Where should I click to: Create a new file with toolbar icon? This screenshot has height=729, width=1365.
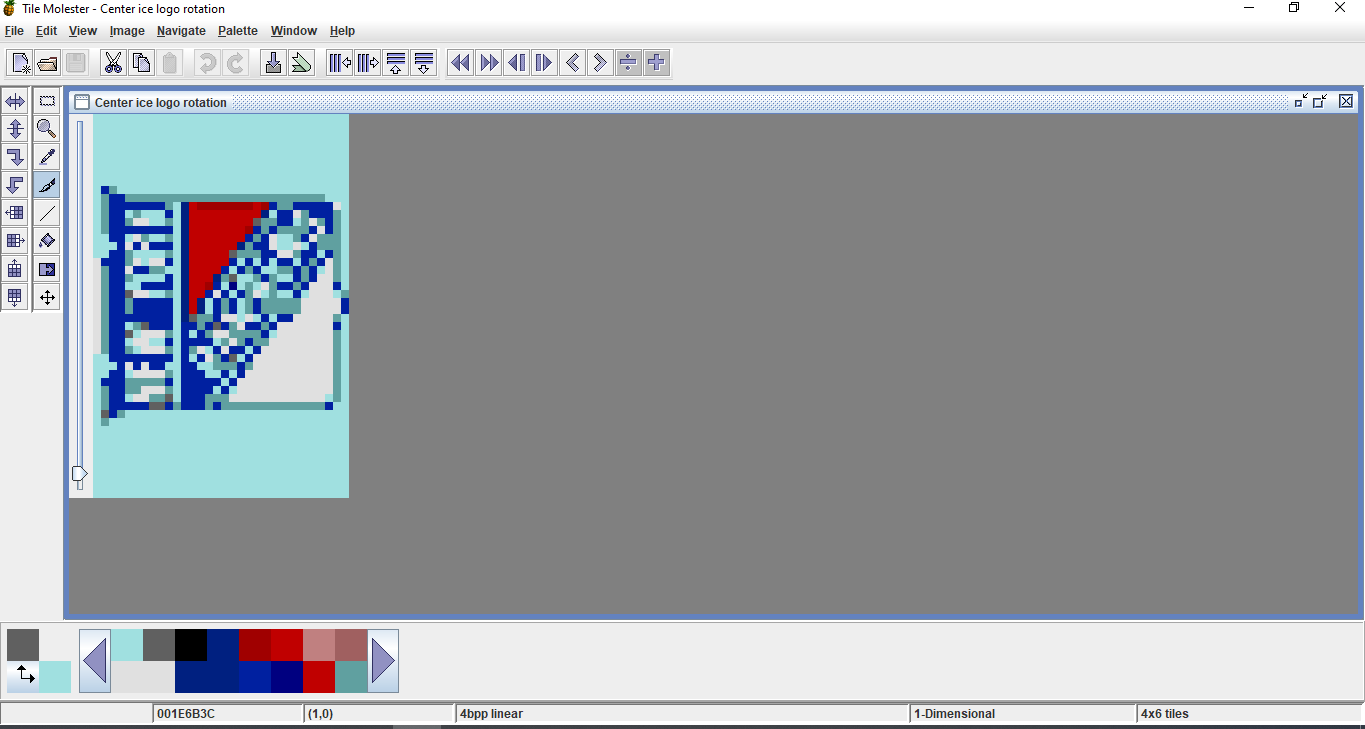20,63
